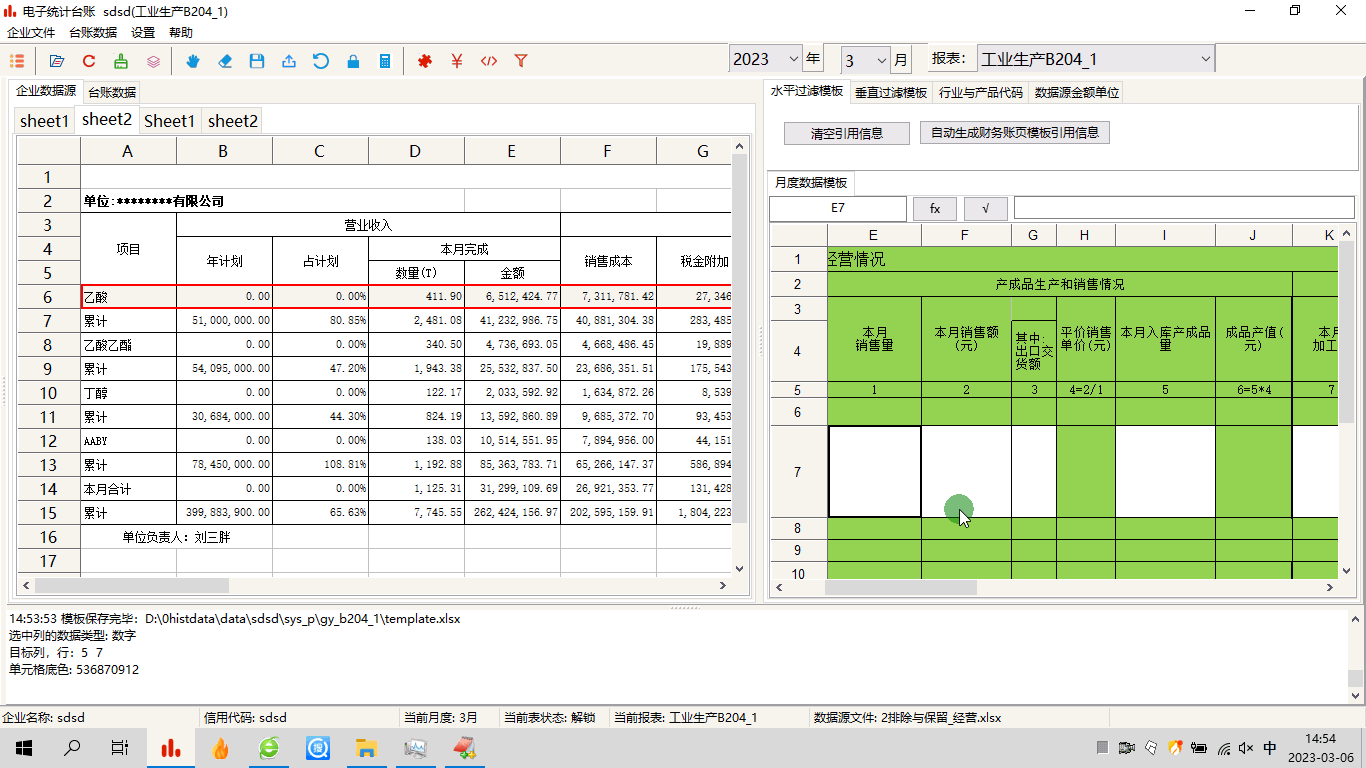
Task: Switch to the 垂直过滤模板 tab
Action: tap(891, 92)
